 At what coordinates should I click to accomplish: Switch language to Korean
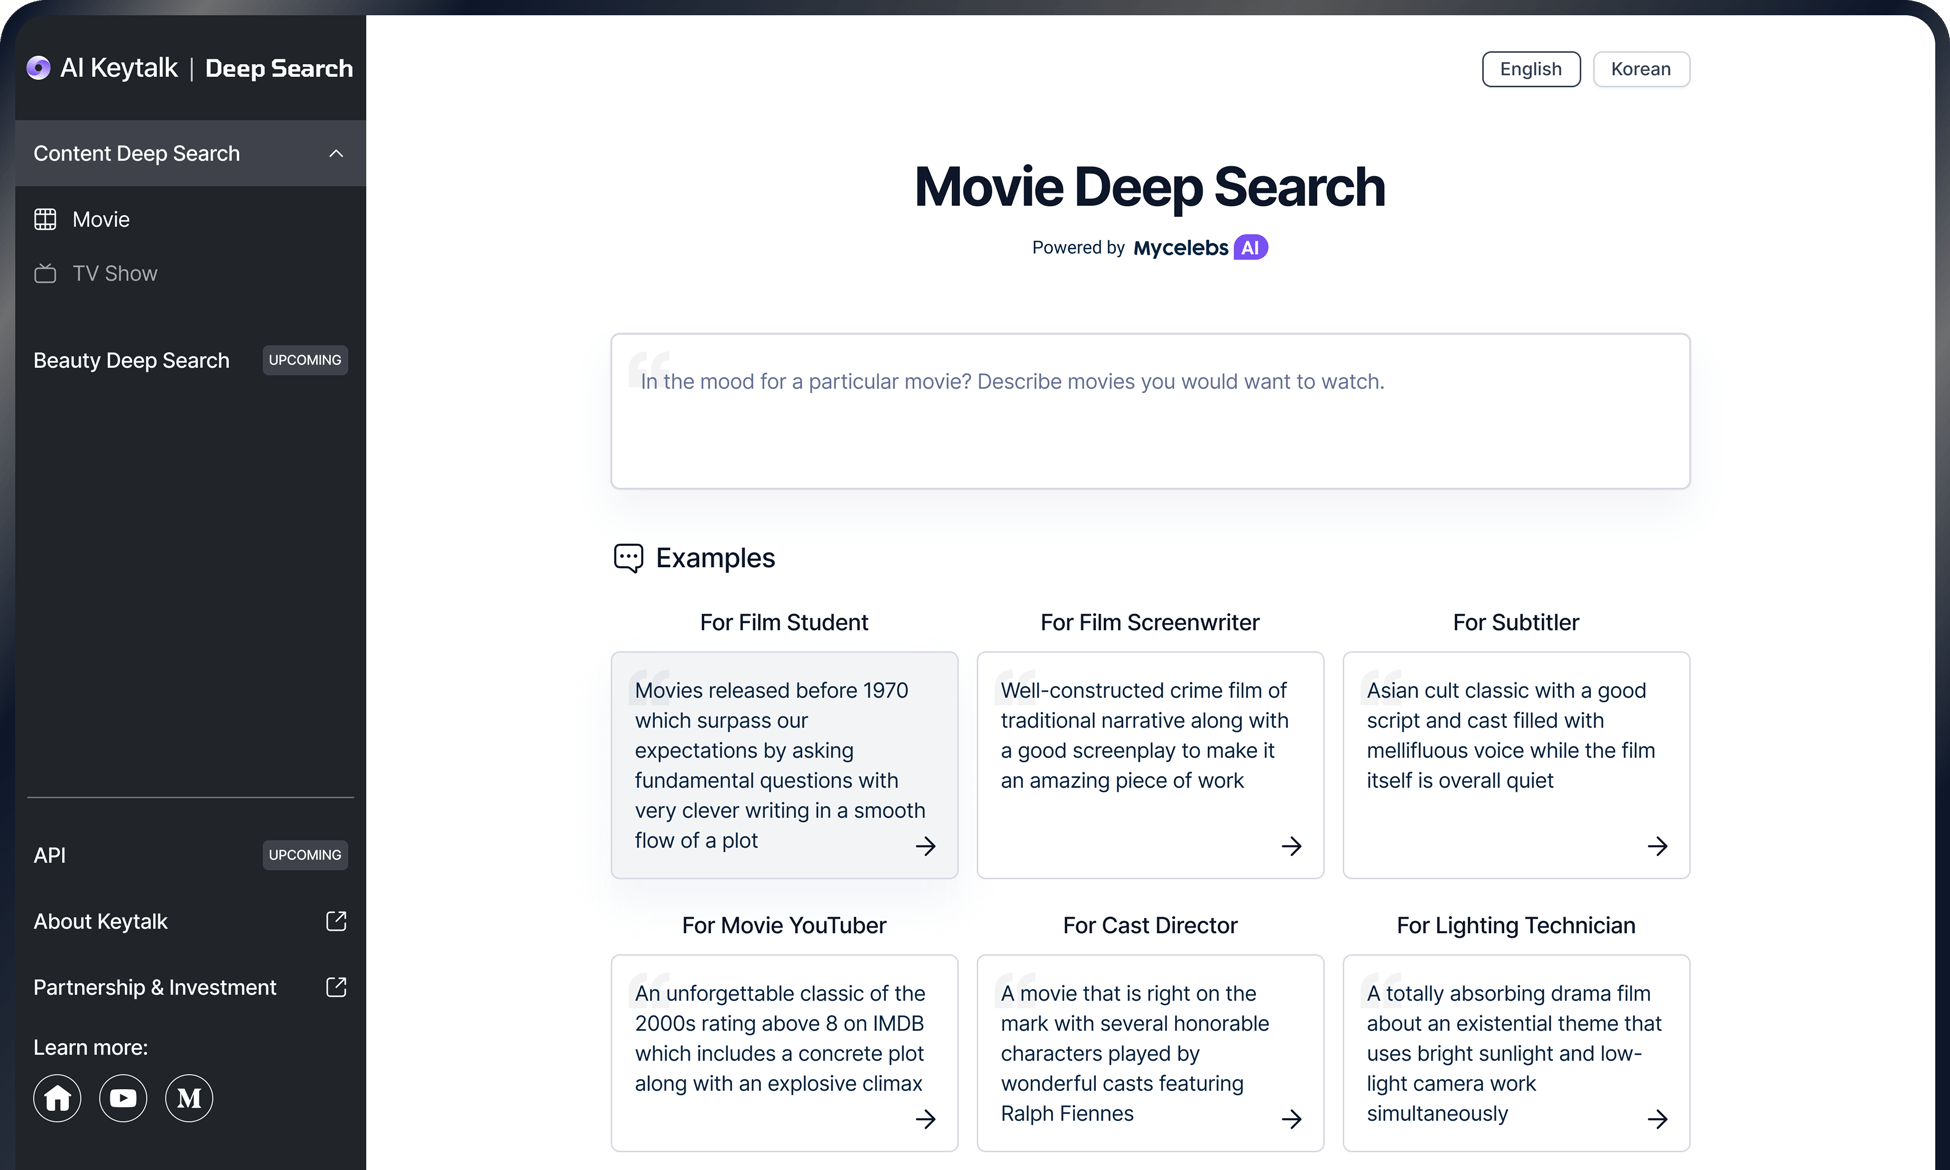click(1640, 69)
